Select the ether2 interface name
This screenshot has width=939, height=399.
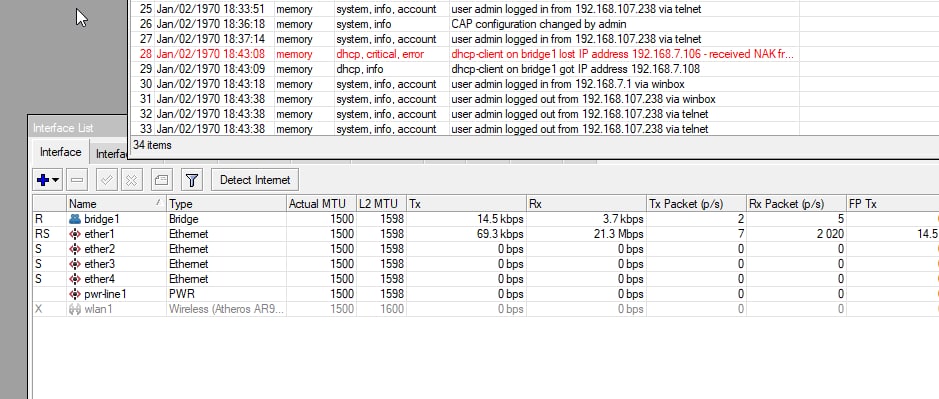tap(99, 249)
